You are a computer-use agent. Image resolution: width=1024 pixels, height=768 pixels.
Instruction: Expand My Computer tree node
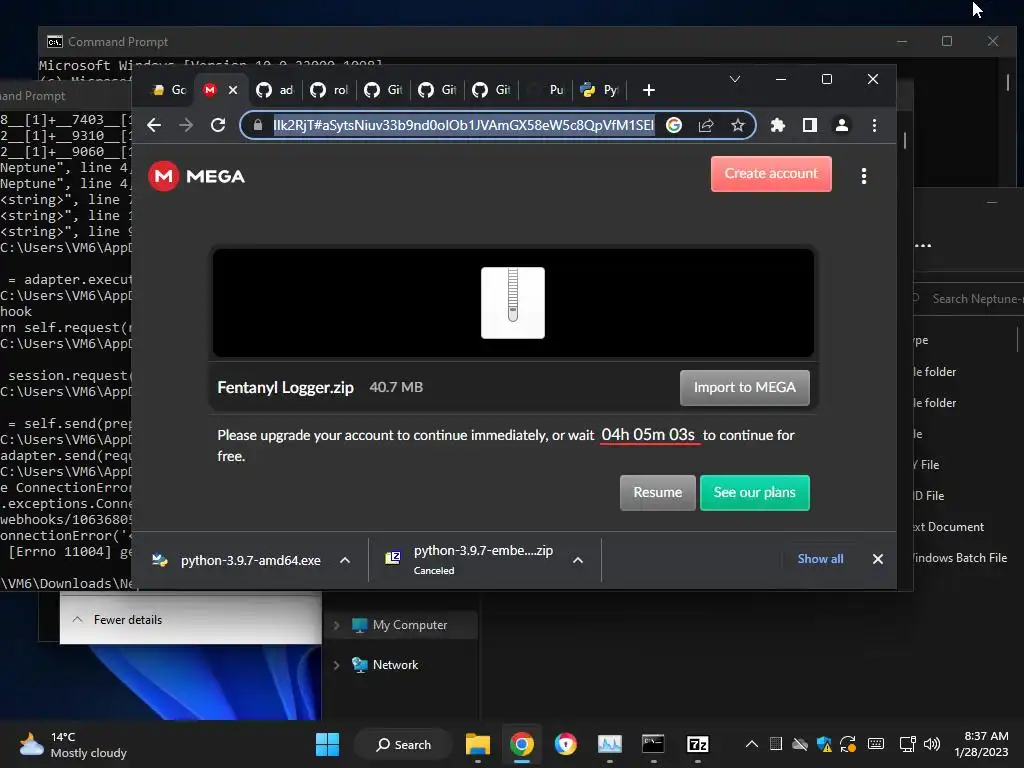[336, 626]
